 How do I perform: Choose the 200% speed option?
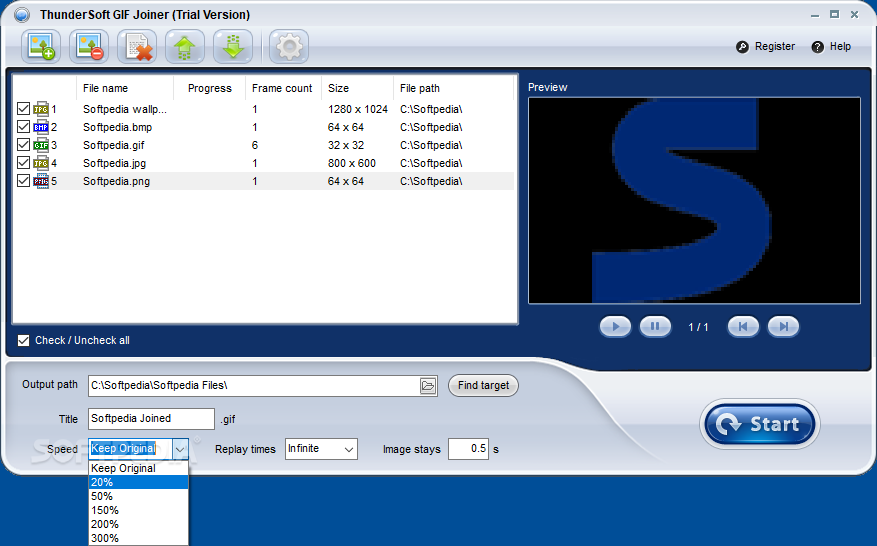tap(138, 524)
